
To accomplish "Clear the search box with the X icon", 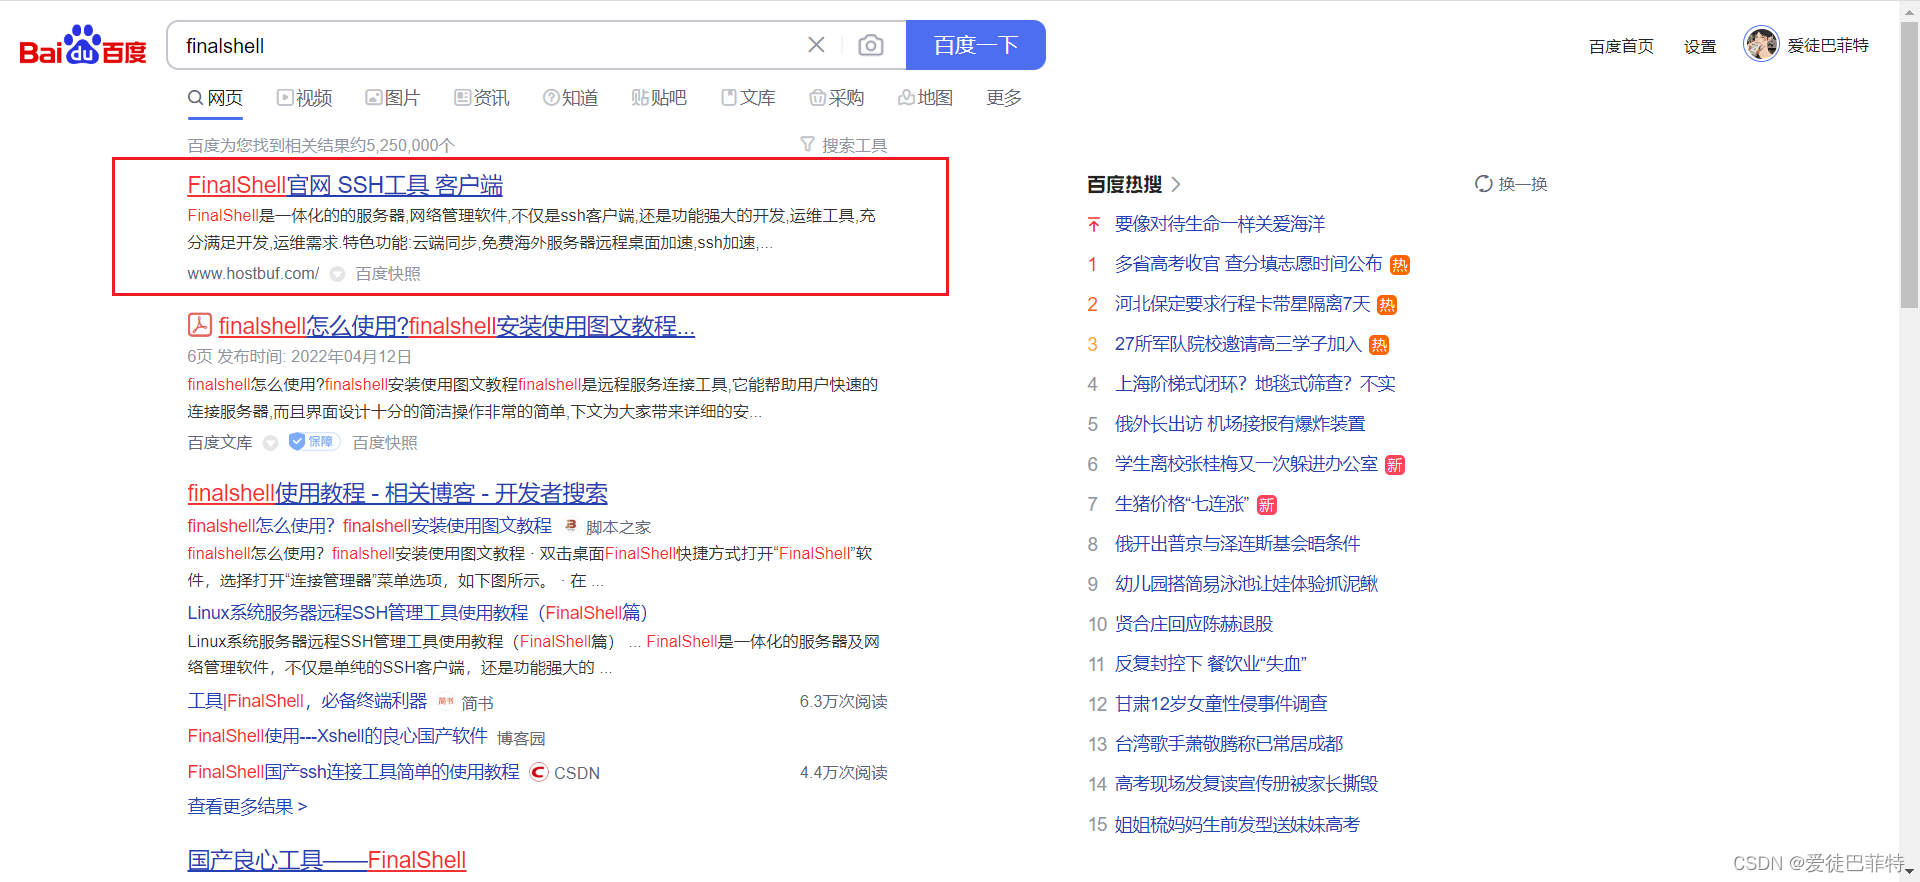I will pyautogui.click(x=816, y=45).
